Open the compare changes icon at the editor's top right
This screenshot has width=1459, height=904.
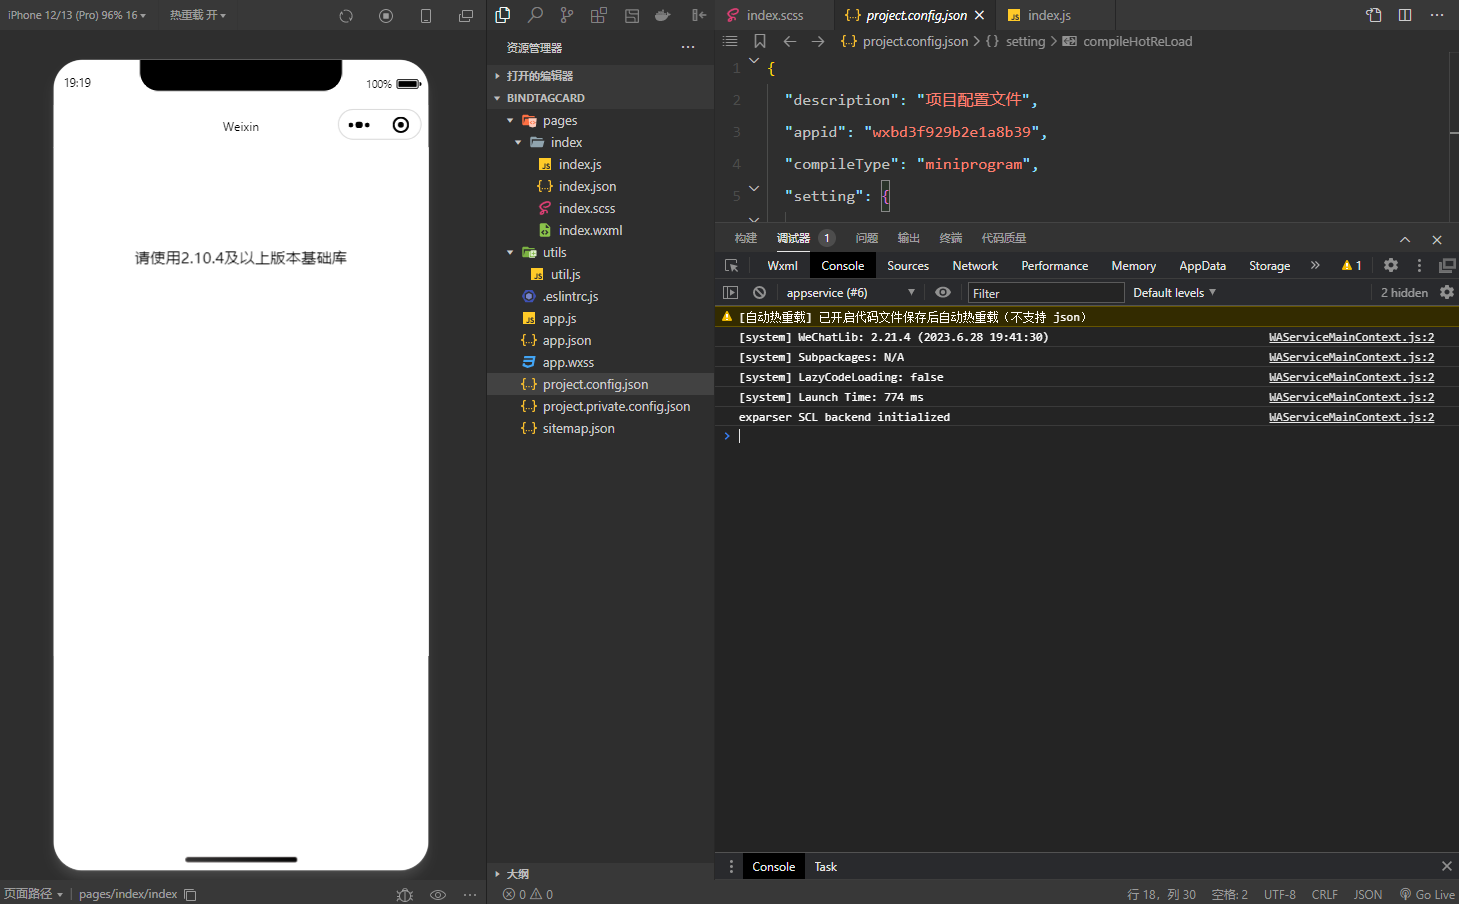click(x=1374, y=15)
